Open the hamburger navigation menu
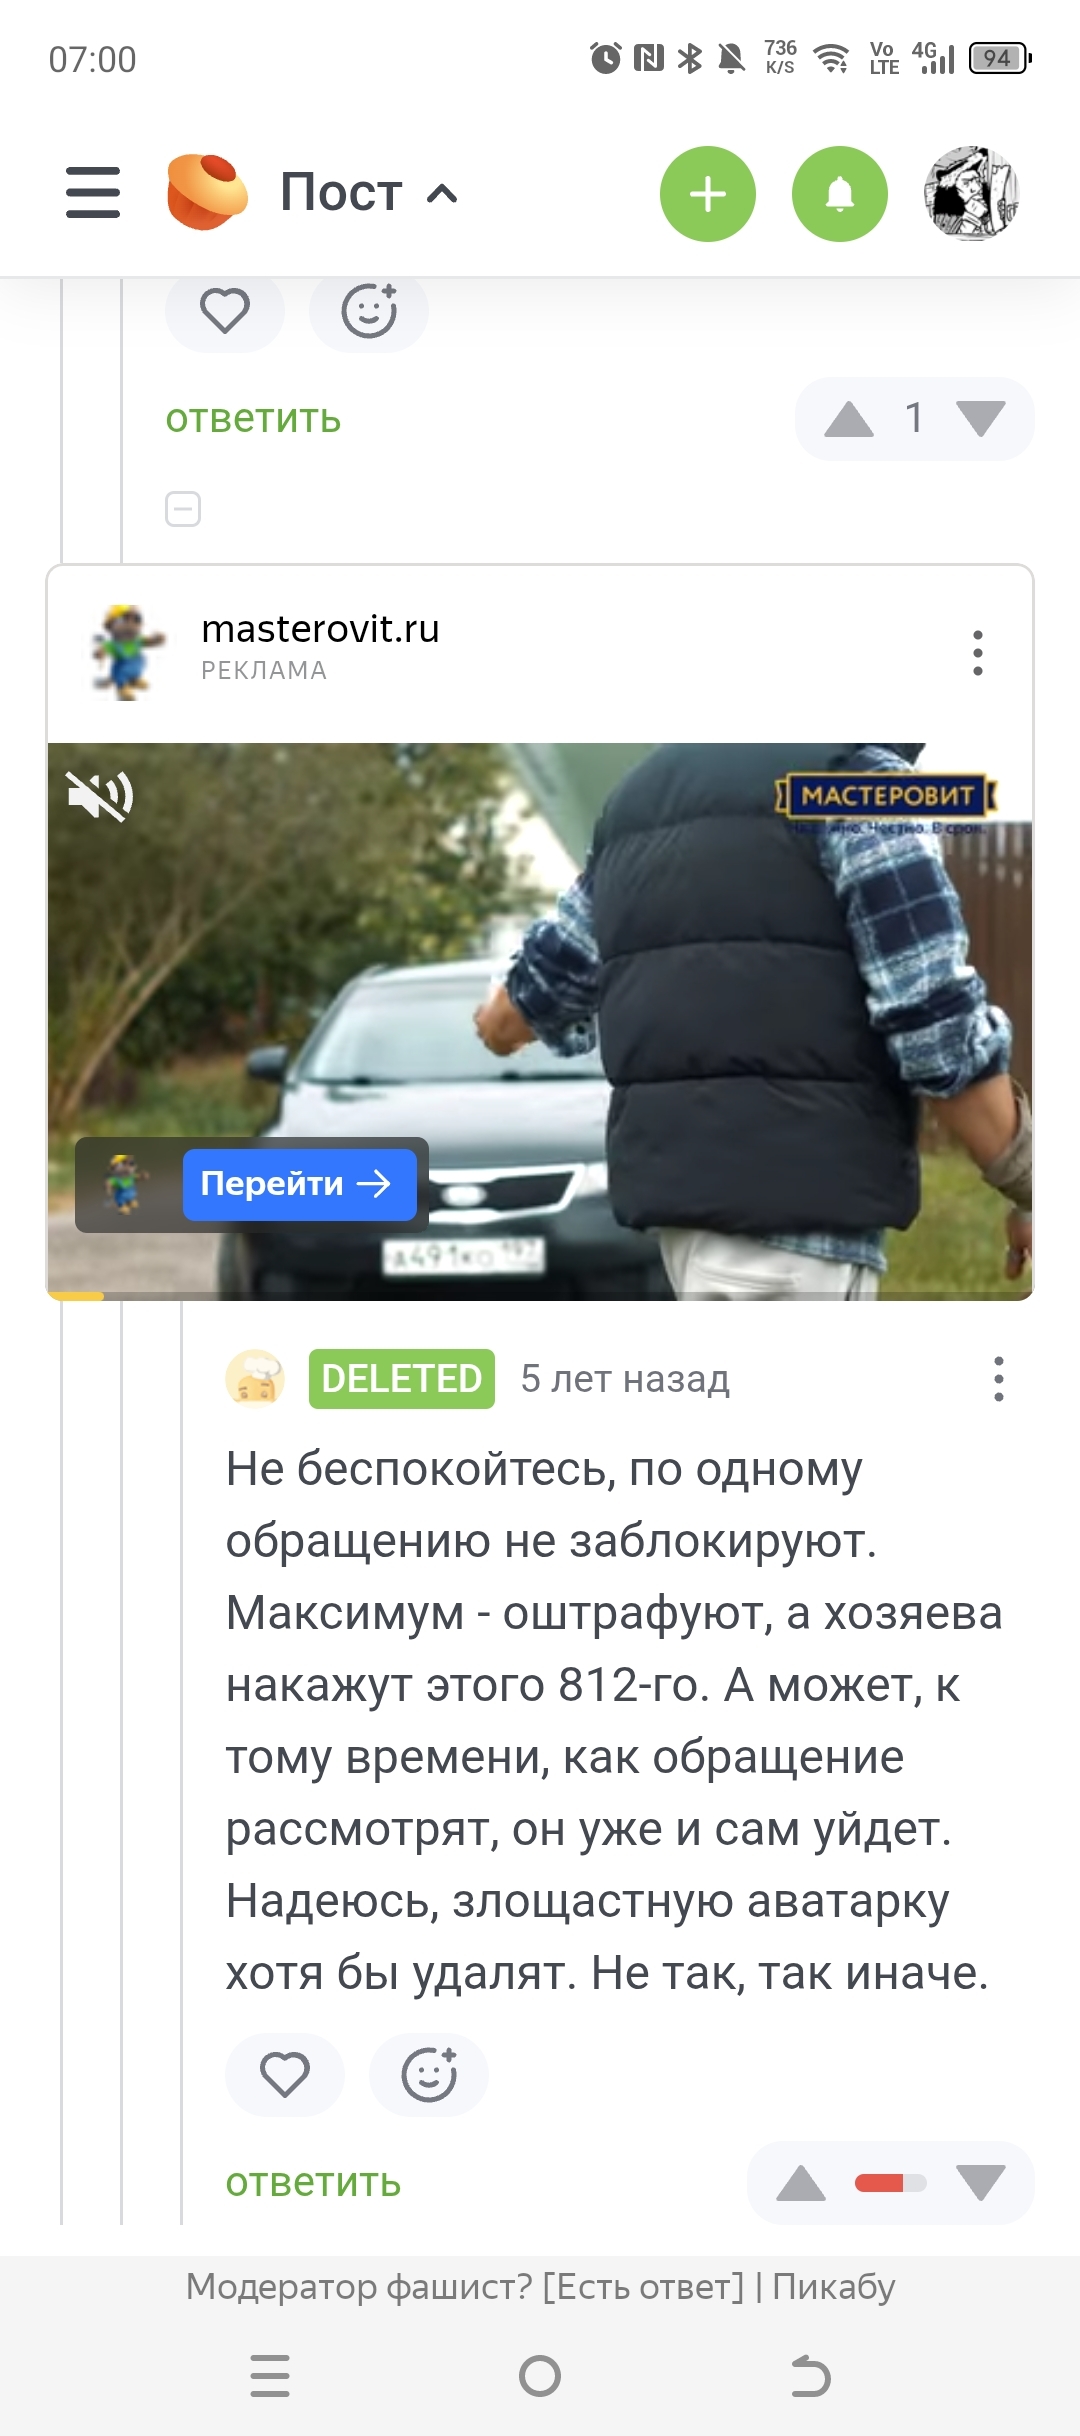Image resolution: width=1080 pixels, height=2436 pixels. tap(93, 192)
